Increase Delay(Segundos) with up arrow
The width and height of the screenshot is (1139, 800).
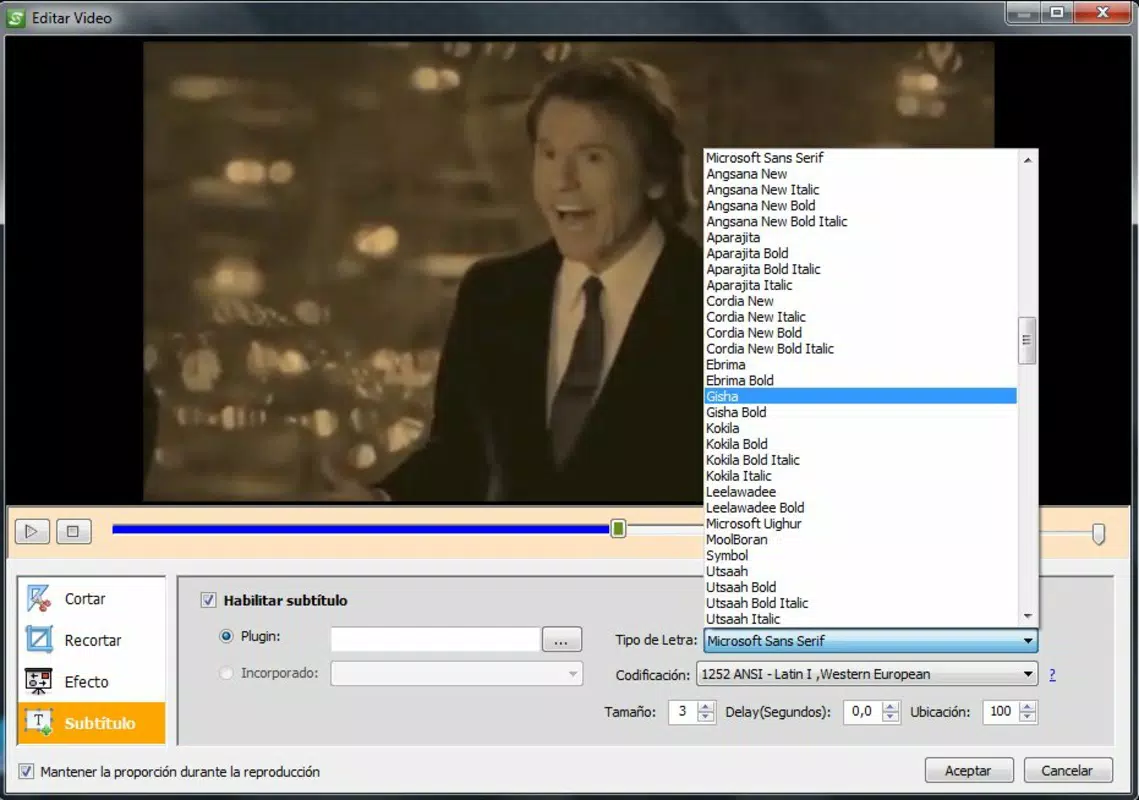point(891,706)
